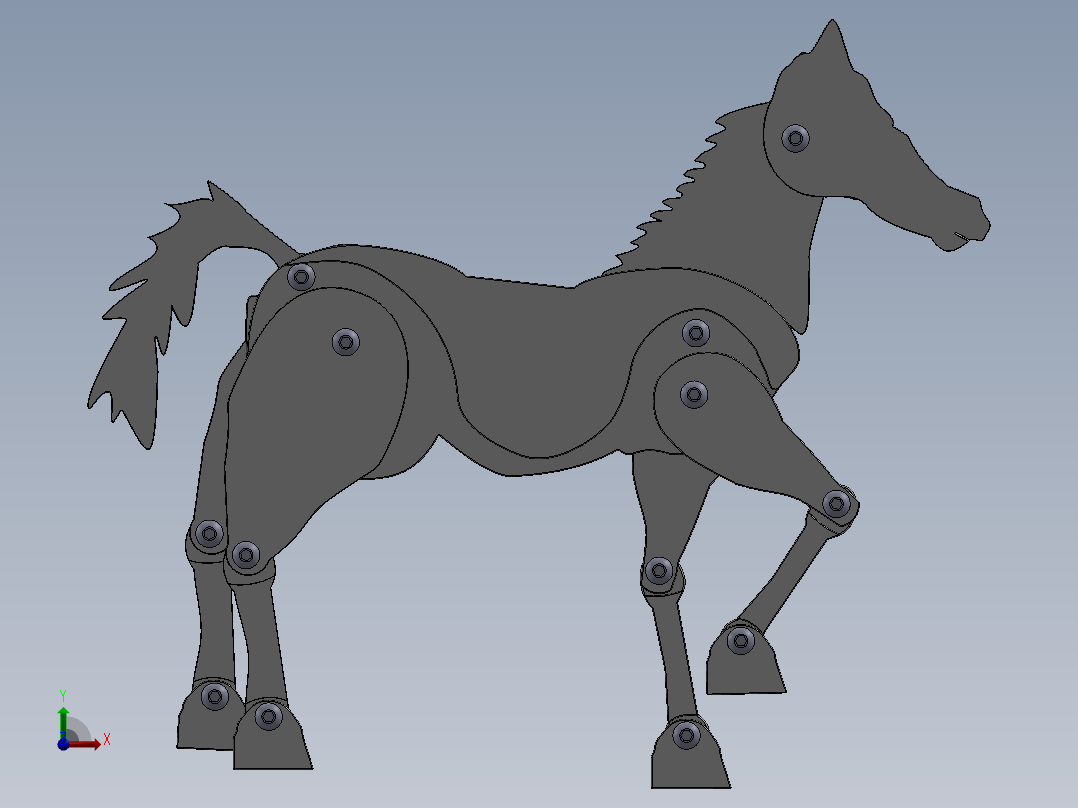Select the screw on the standing front hoof
The height and width of the screenshot is (808, 1078).
pyautogui.click(x=686, y=736)
